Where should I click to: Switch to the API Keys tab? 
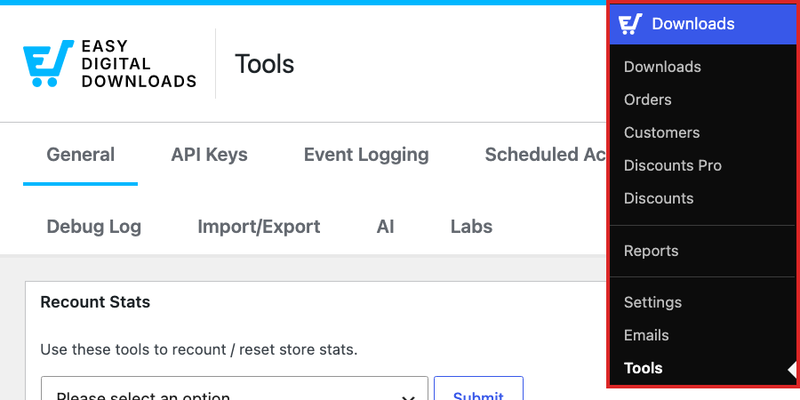pyautogui.click(x=209, y=155)
